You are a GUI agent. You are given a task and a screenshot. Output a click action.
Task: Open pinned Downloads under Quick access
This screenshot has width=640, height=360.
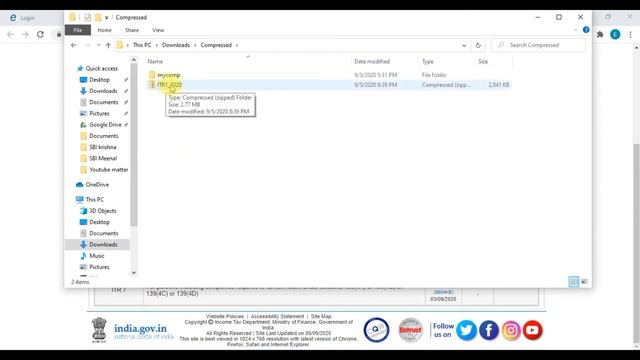(x=103, y=91)
